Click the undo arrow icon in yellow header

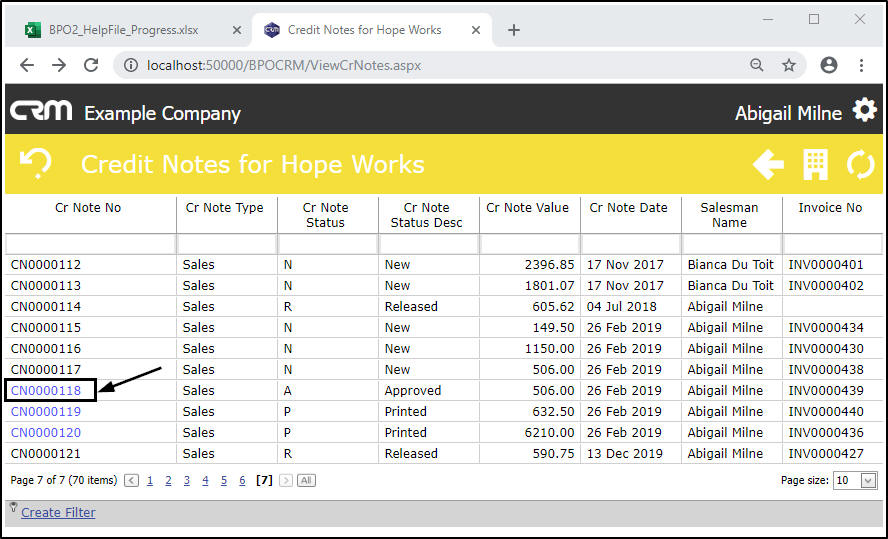[x=37, y=164]
